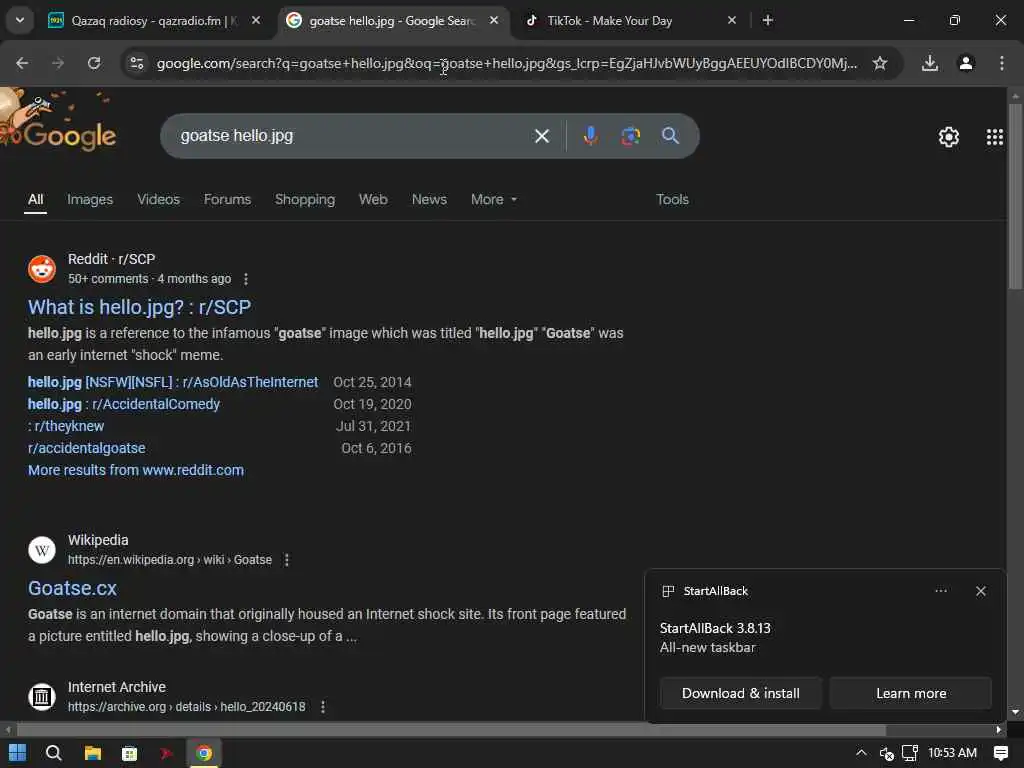Open taskbar search
The image size is (1024, 768).
click(x=54, y=753)
